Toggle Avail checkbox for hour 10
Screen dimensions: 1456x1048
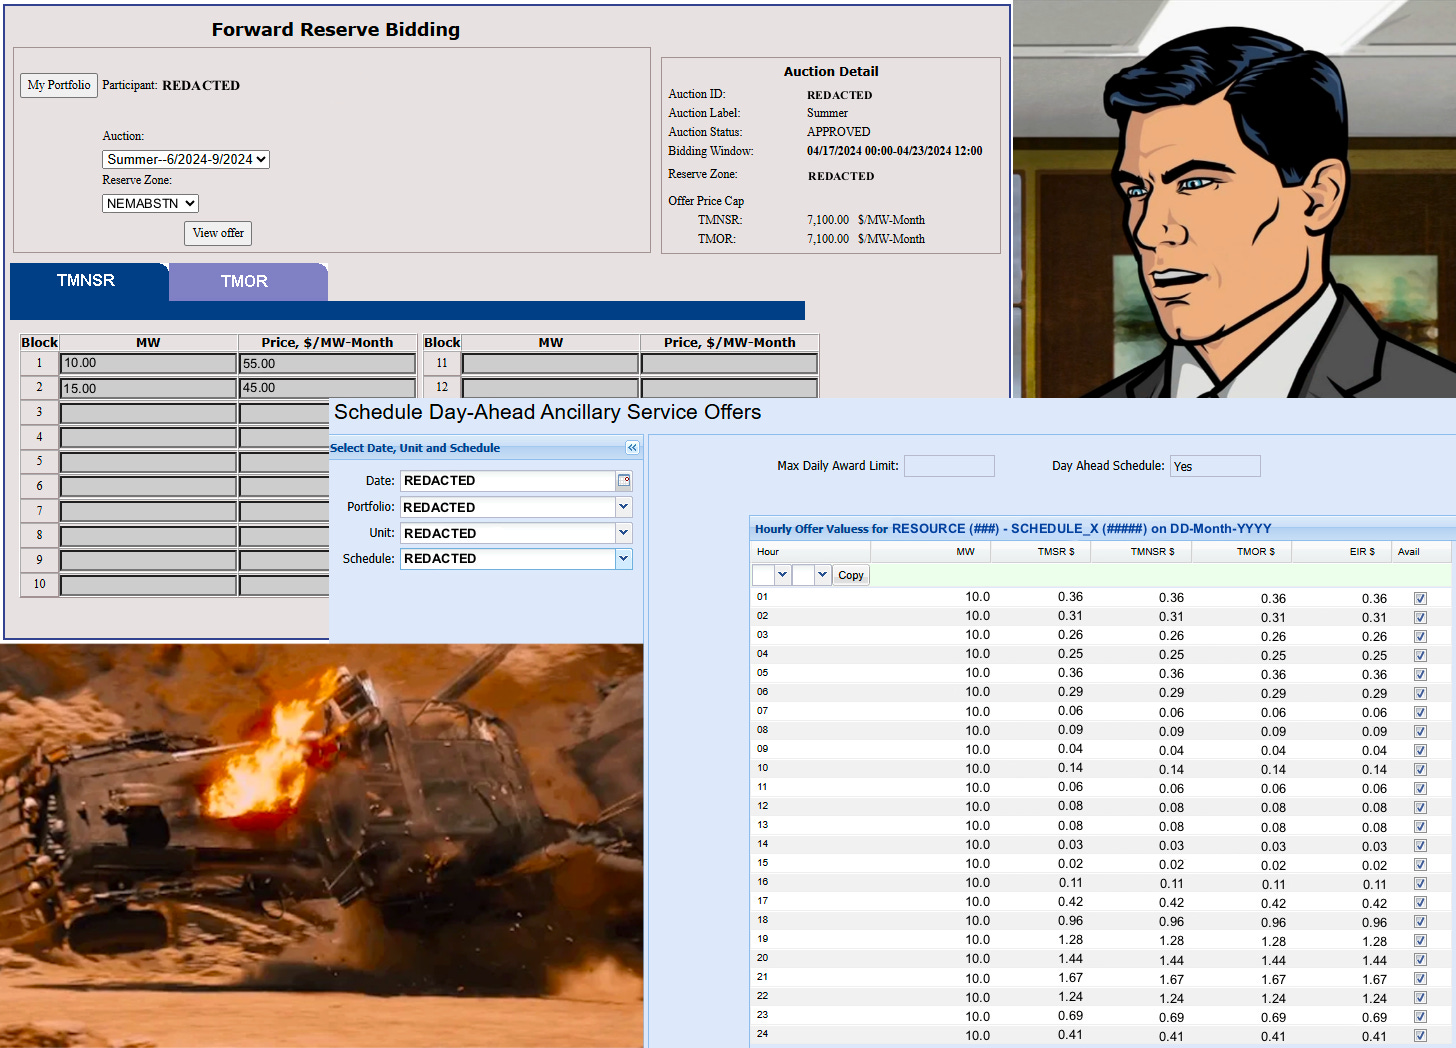pyautogui.click(x=1420, y=770)
